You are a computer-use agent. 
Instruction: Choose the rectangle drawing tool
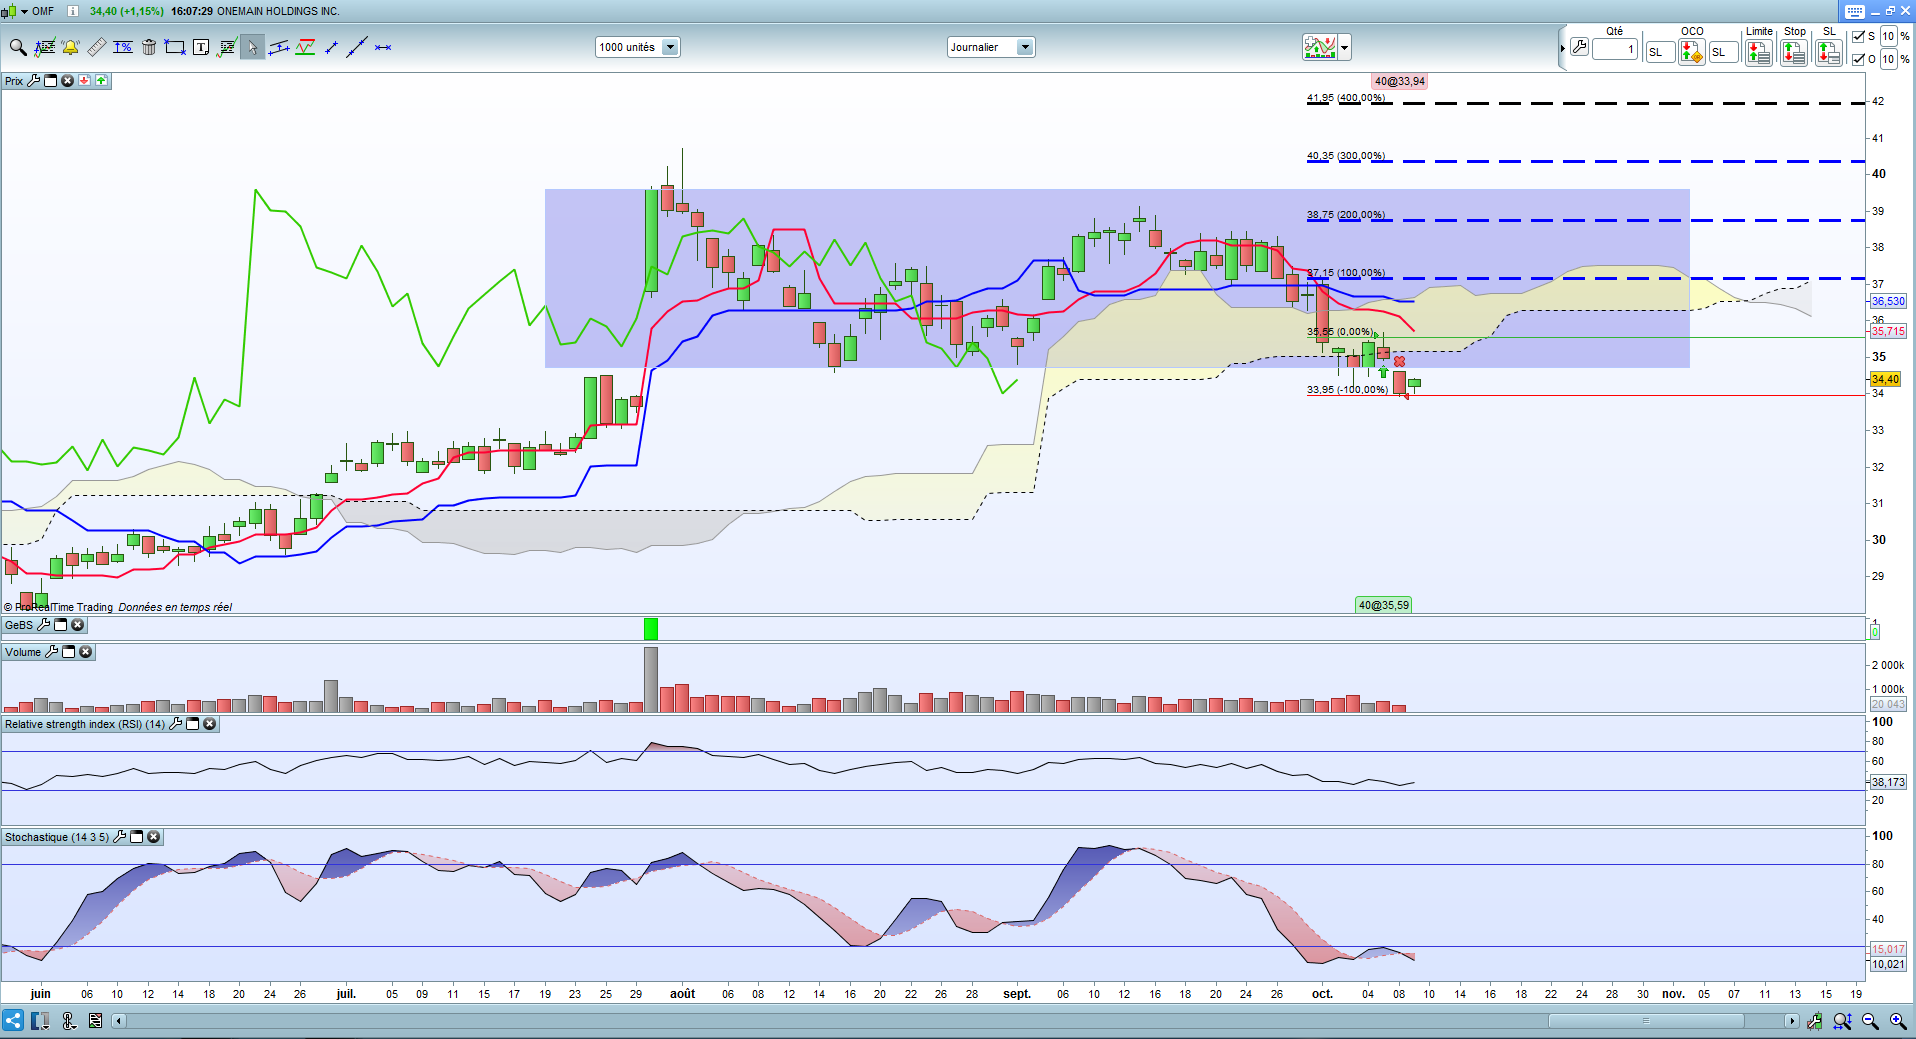[x=175, y=47]
